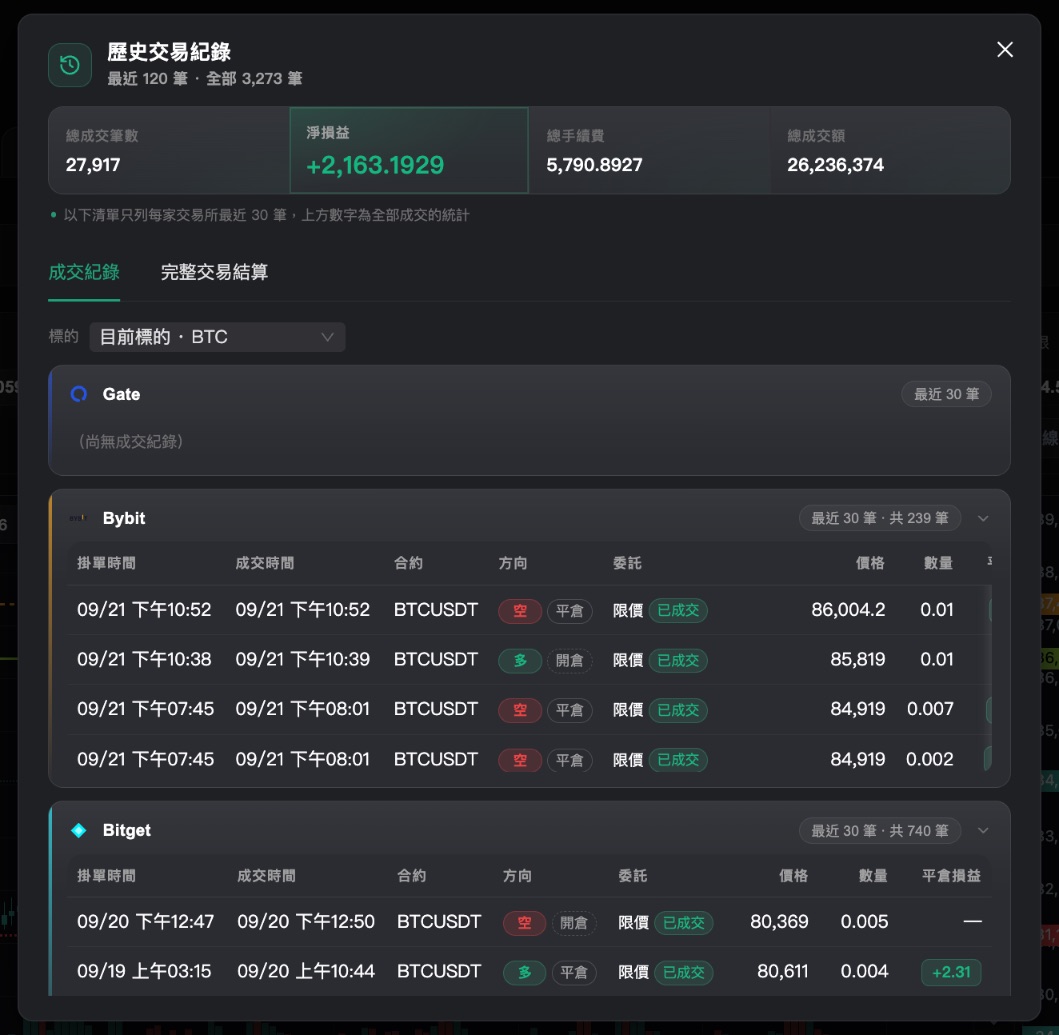Click 已成交 status in 85,819 row
1059x1035 pixels.
click(678, 660)
